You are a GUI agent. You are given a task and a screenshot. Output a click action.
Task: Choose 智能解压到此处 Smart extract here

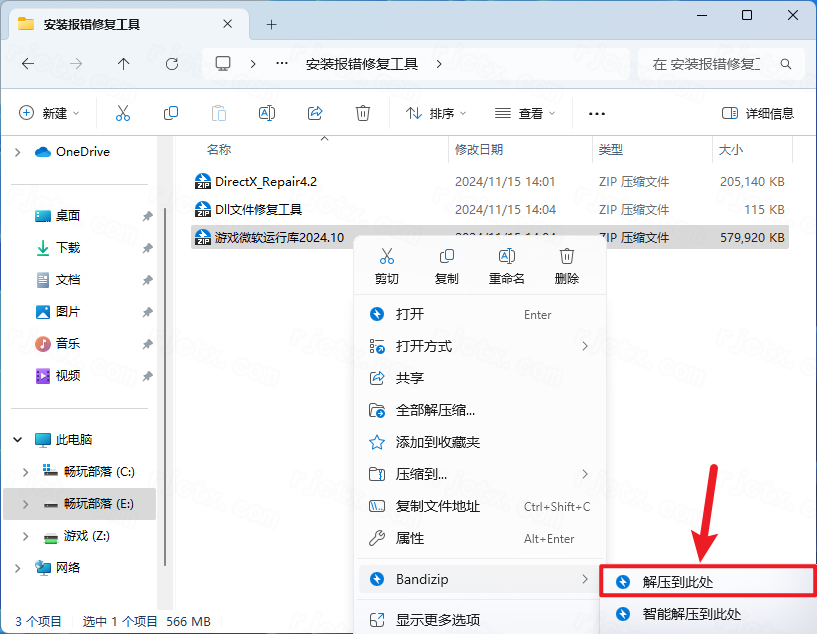click(x=708, y=614)
